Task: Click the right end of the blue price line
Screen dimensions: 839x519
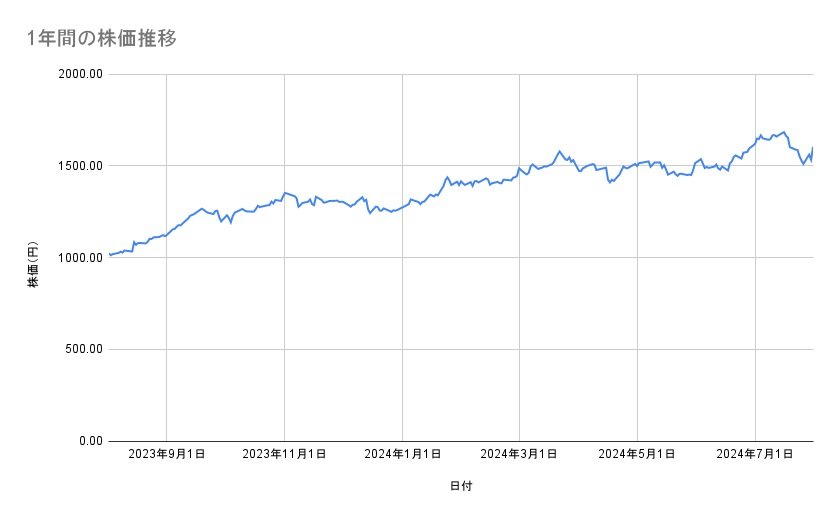Action: tap(812, 148)
